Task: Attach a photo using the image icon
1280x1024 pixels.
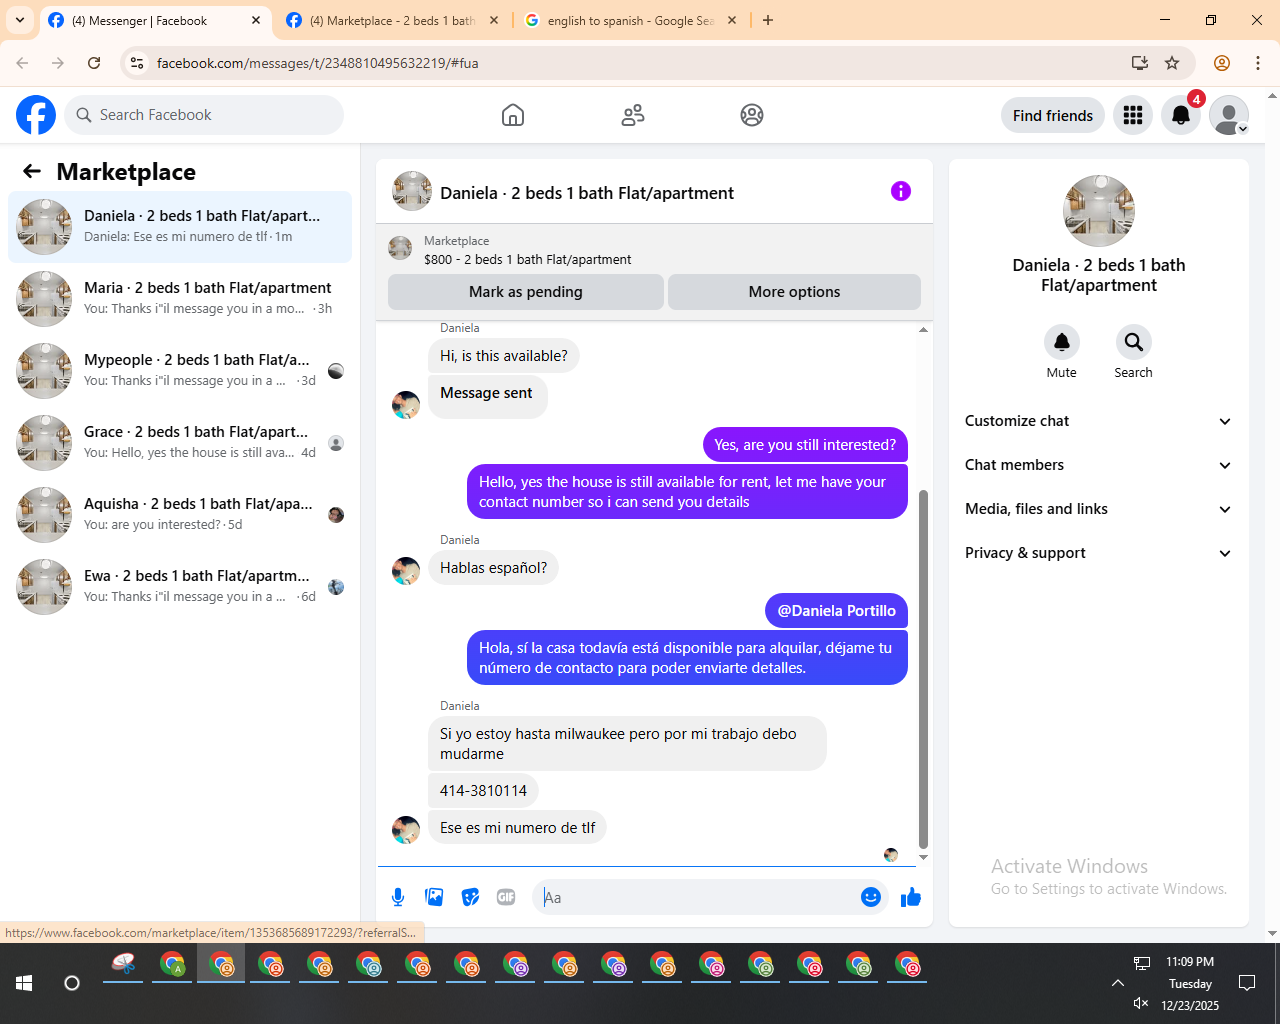Action: coord(434,897)
